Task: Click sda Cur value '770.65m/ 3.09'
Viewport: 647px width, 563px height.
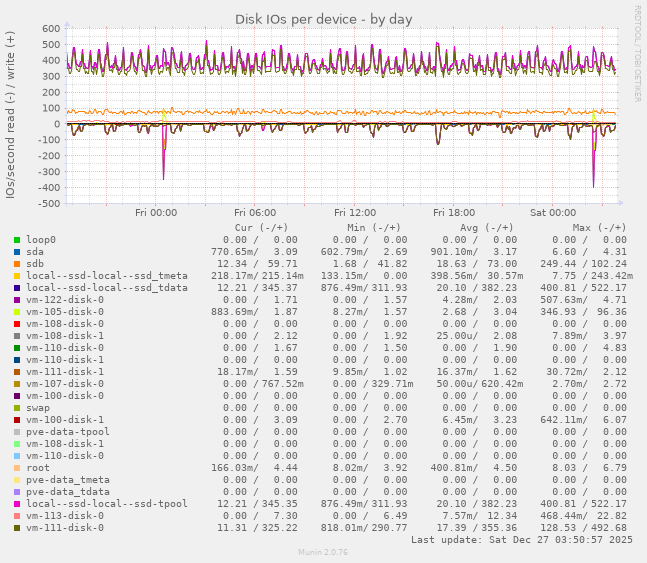Action: 254,252
